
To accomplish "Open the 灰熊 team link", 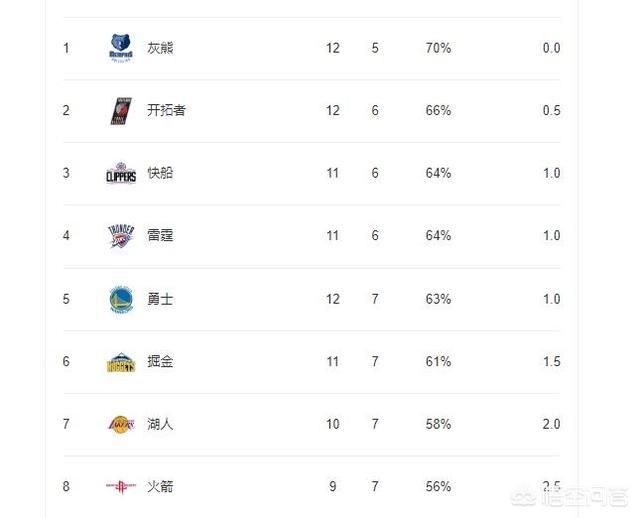I will pyautogui.click(x=160, y=48).
